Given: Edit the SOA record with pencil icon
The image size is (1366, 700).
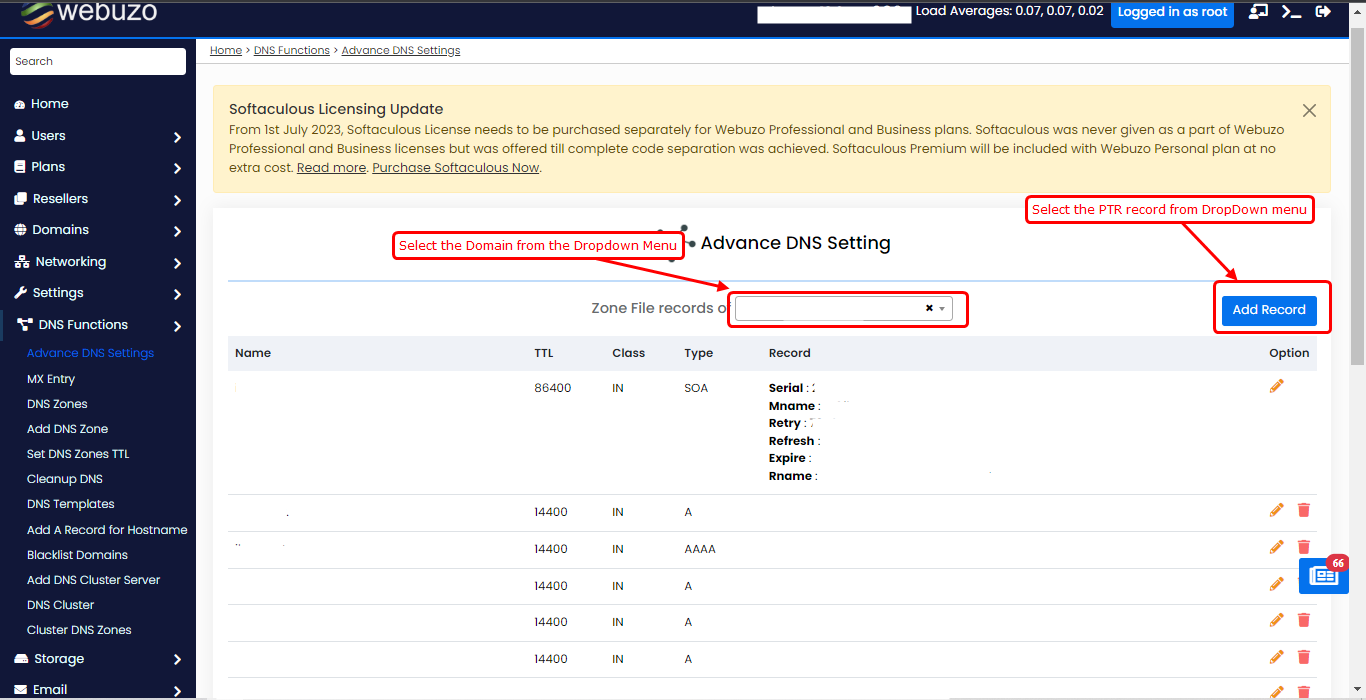Looking at the screenshot, I should (x=1276, y=386).
